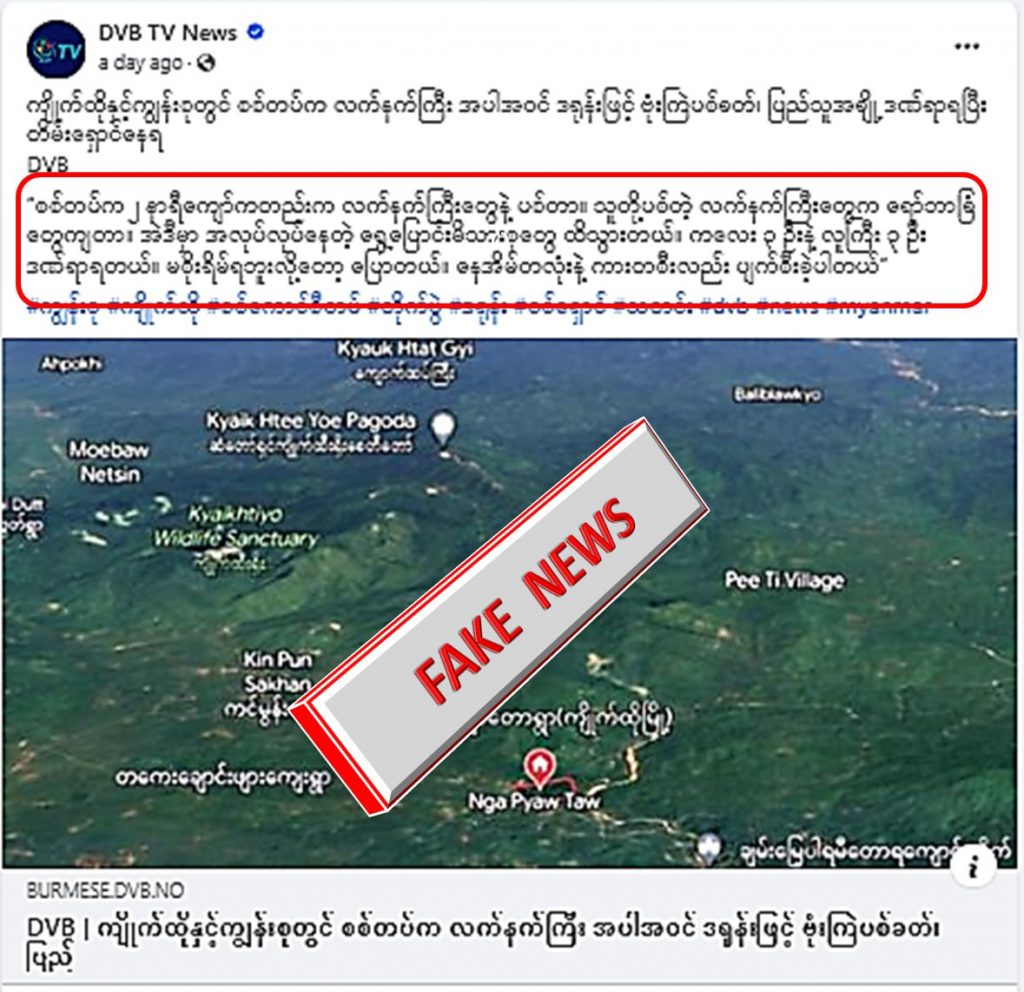Click the Kyaikhtiyo Wildlife Sanctuary map label
Screen dimensions: 1024x992
[236, 526]
